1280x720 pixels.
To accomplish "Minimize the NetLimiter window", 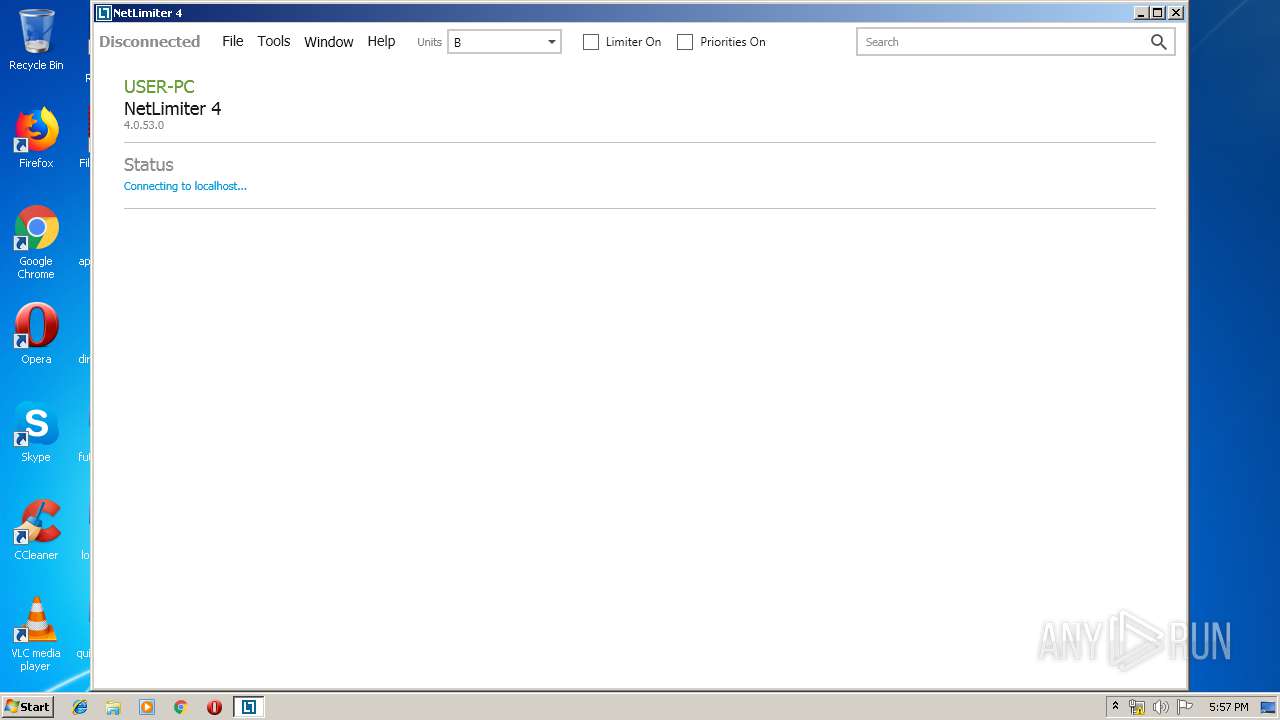I will click(x=1141, y=13).
